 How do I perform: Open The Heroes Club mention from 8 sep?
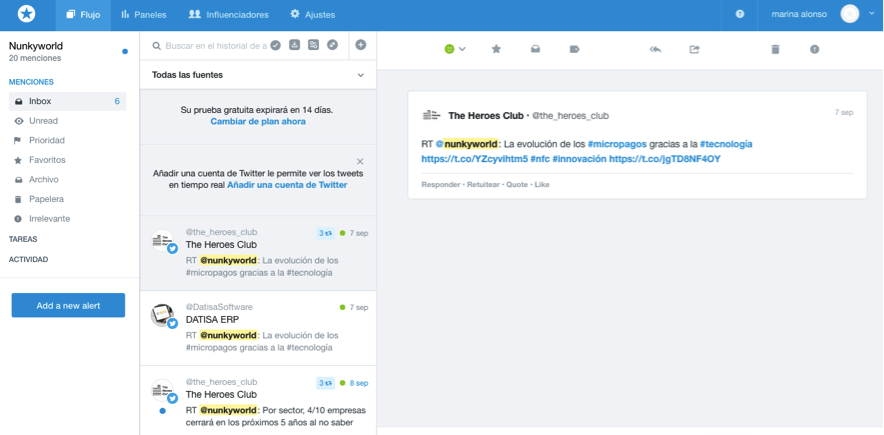(x=258, y=400)
